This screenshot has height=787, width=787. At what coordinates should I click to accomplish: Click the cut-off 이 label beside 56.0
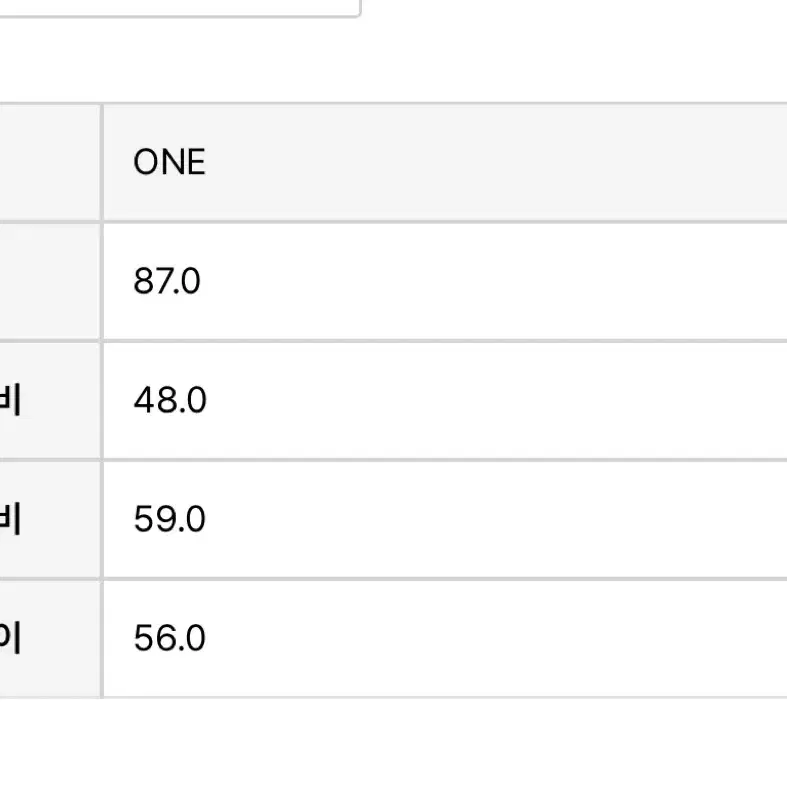tap(10, 638)
